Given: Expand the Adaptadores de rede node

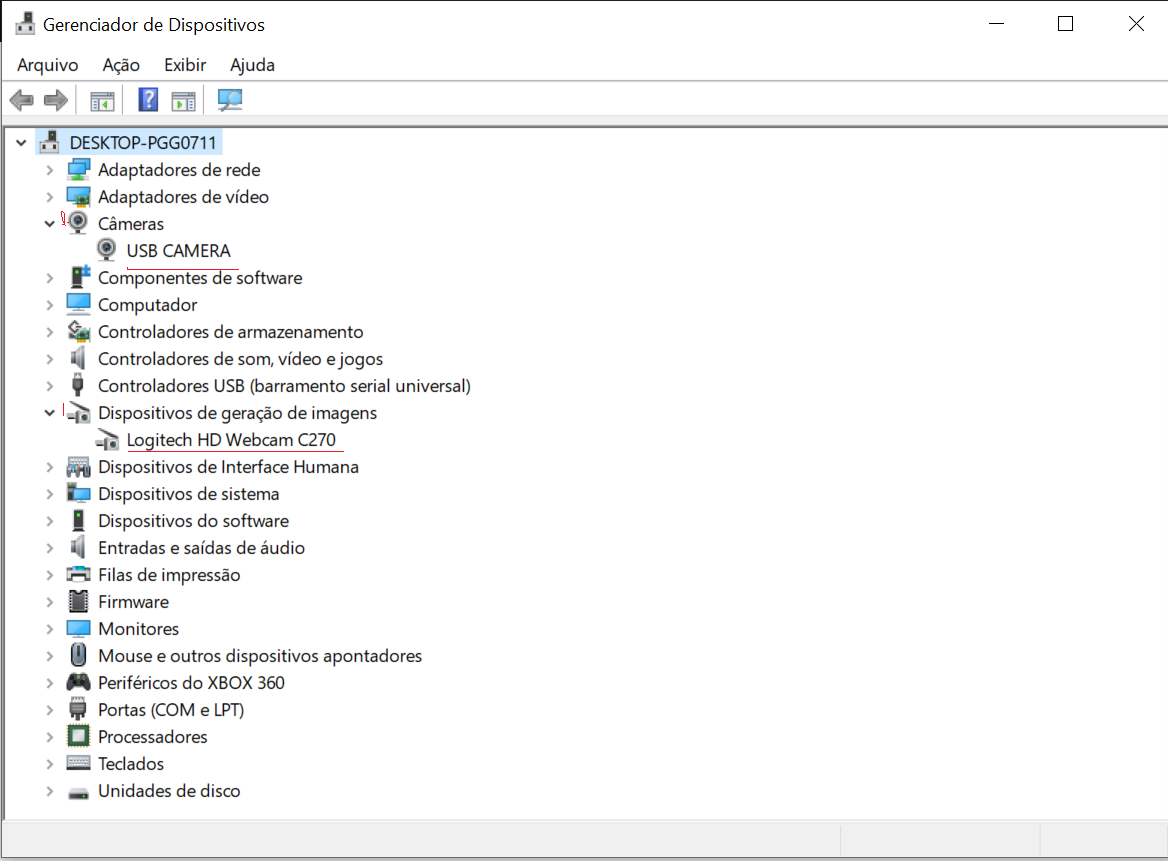Looking at the screenshot, I should [x=50, y=170].
